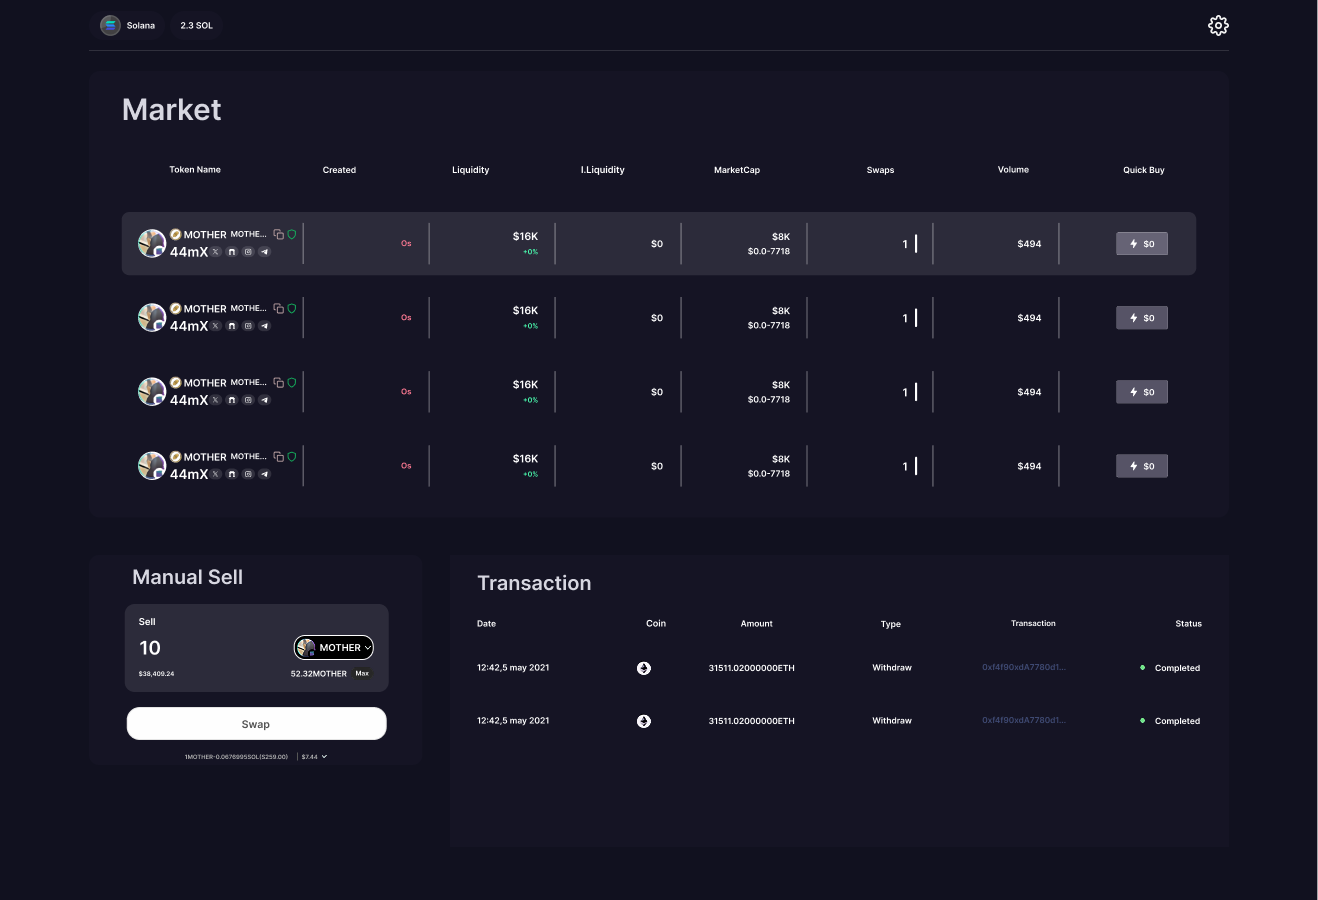Copy address in fourth market row

pos(279,456)
